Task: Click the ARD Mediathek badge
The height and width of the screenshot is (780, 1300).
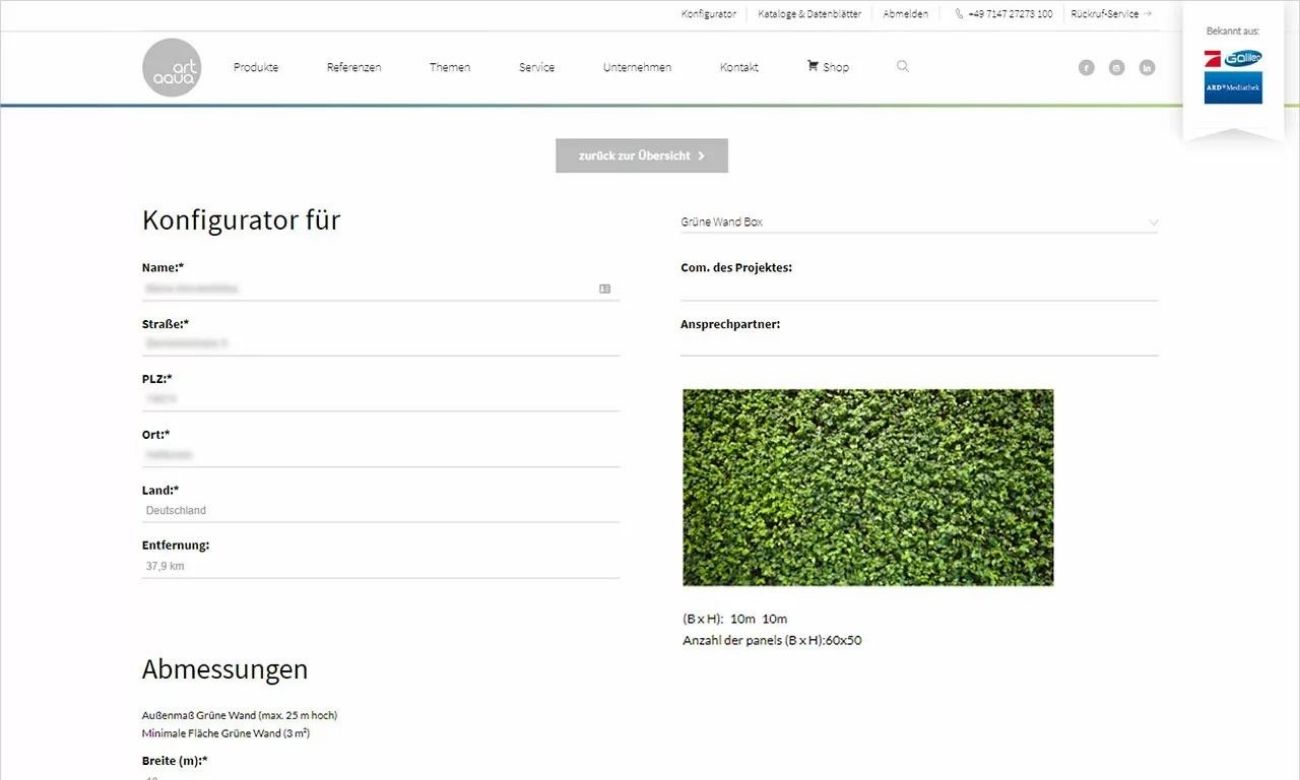Action: (x=1232, y=88)
